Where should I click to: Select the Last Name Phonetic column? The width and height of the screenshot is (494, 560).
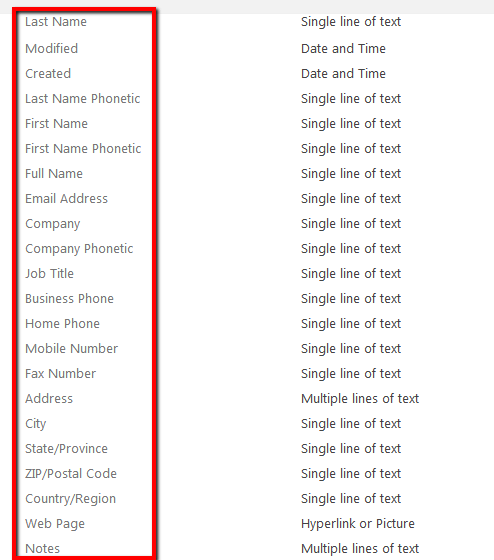coord(83,99)
